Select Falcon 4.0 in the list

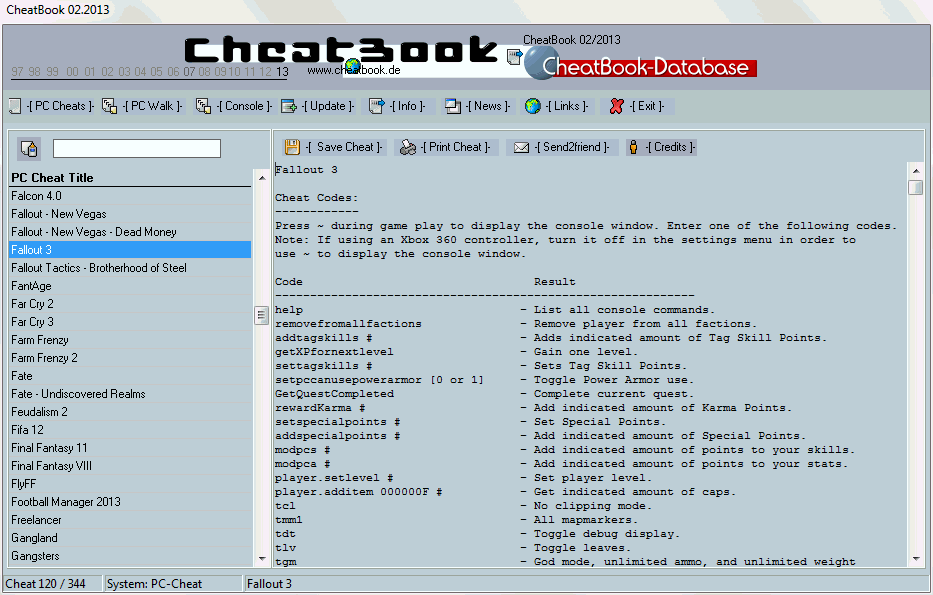point(131,196)
